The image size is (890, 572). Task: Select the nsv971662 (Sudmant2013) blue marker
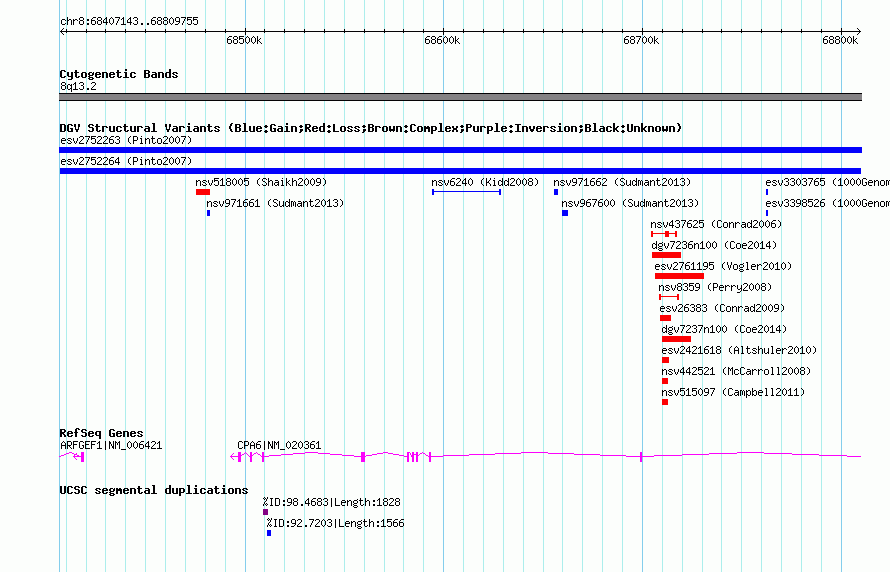tap(556, 192)
